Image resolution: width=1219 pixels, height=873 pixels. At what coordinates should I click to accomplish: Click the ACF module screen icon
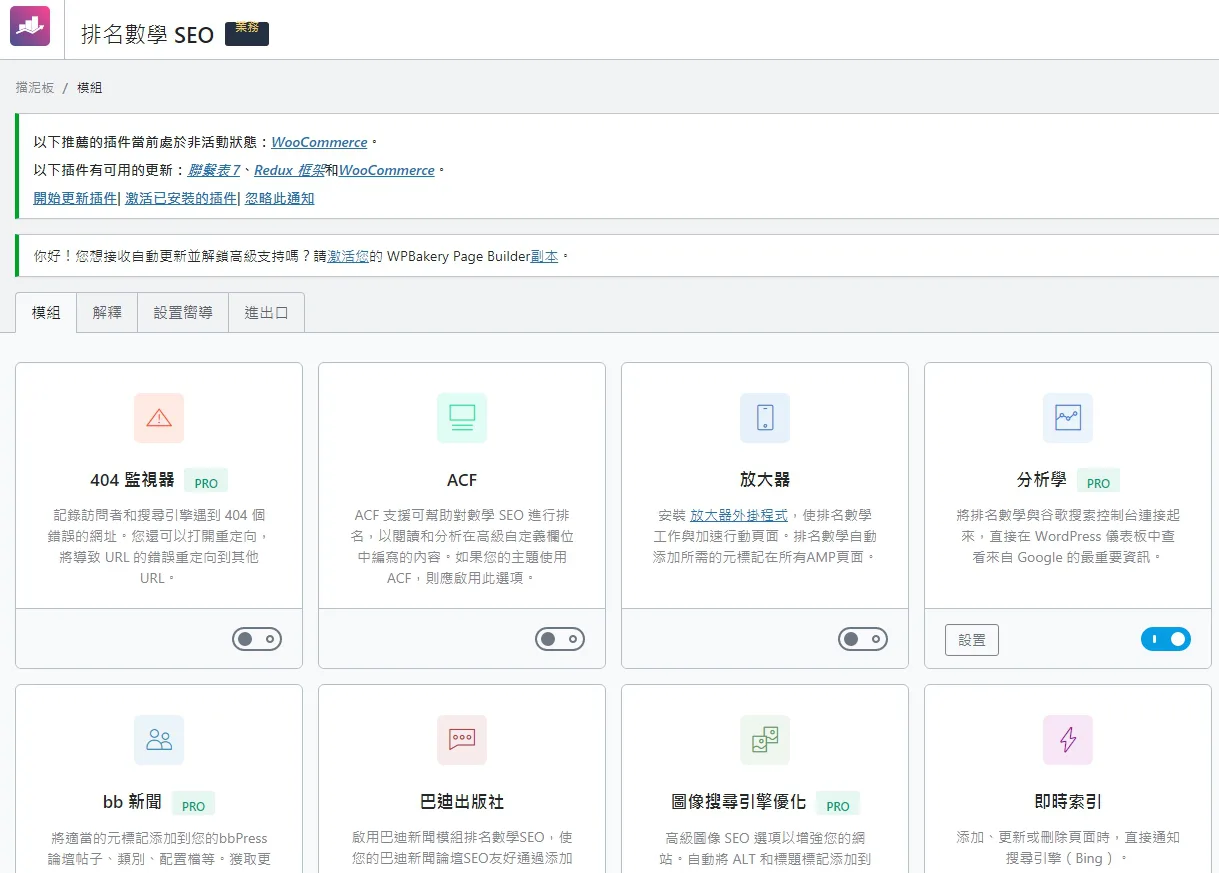click(x=462, y=418)
